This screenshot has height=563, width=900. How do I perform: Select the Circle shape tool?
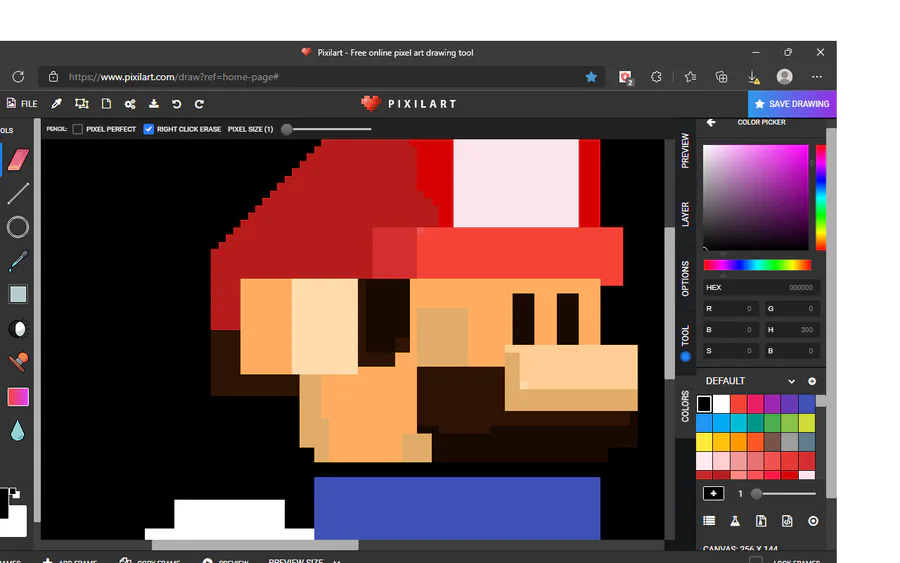click(x=18, y=227)
